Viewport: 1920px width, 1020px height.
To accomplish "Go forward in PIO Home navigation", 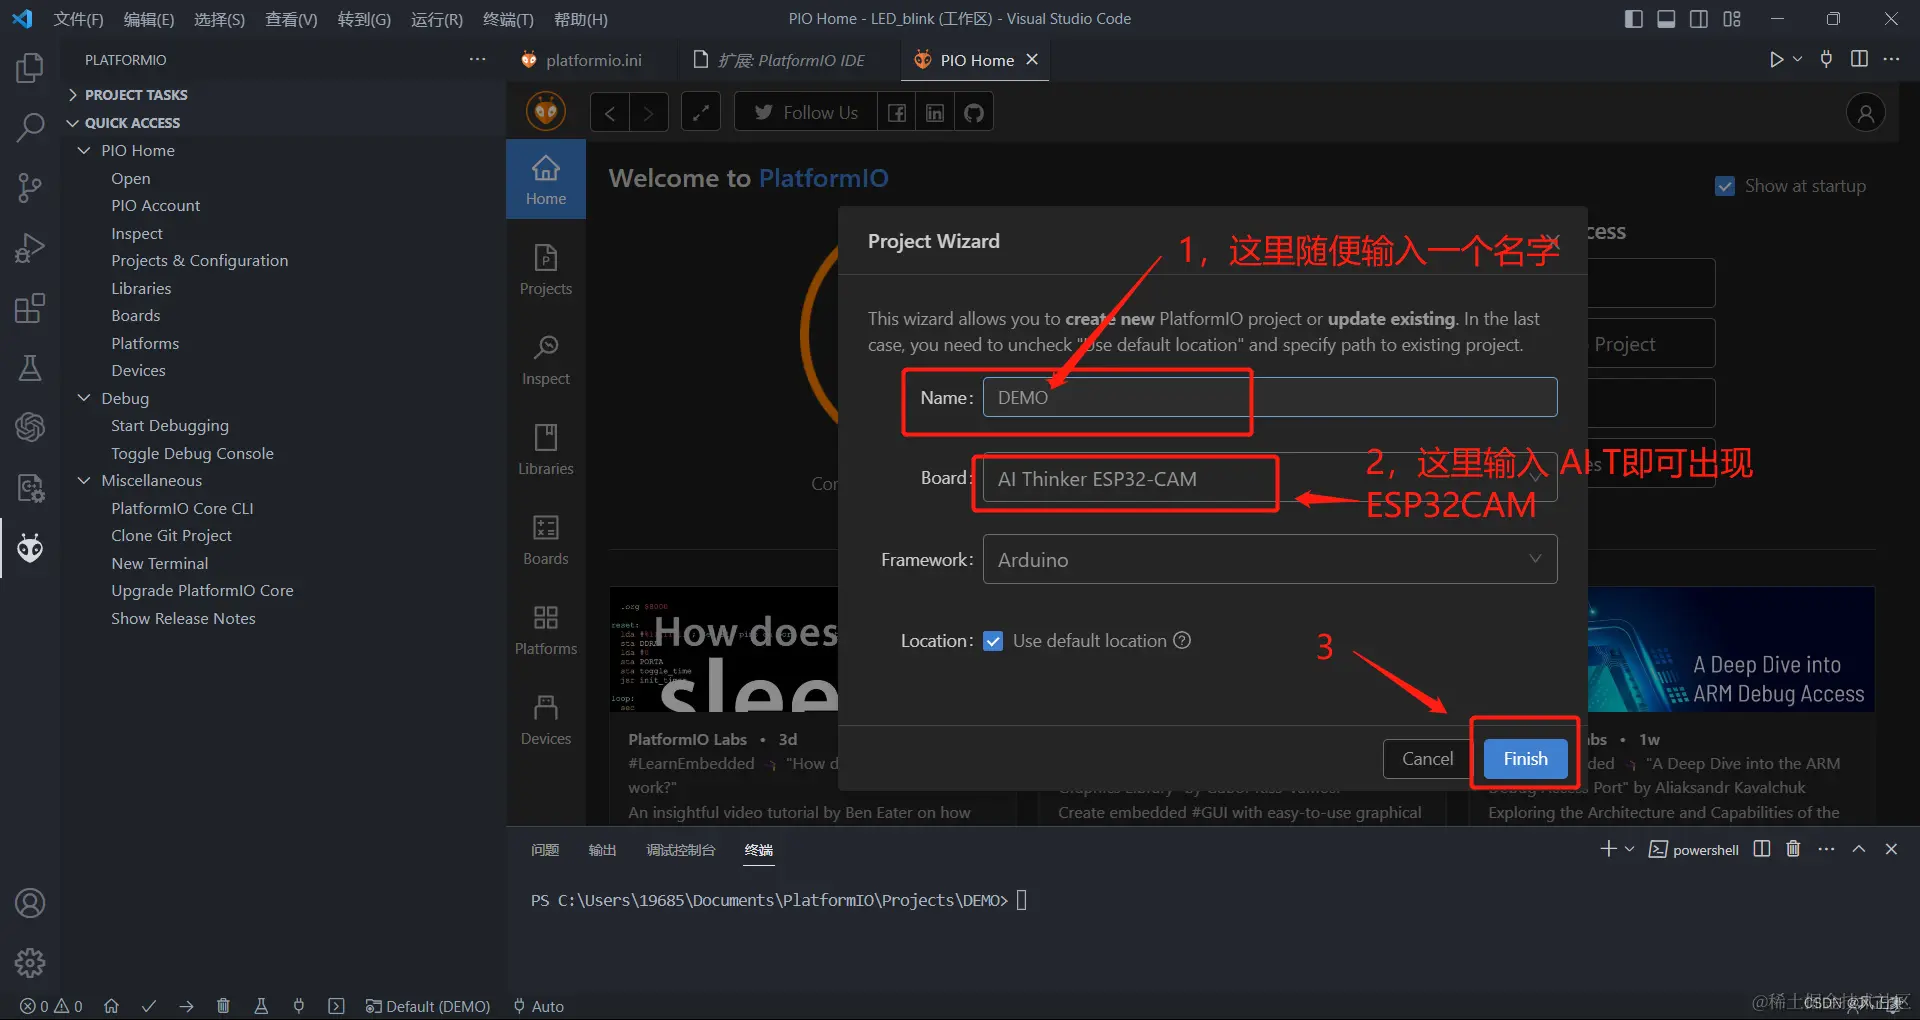I will pyautogui.click(x=648, y=113).
